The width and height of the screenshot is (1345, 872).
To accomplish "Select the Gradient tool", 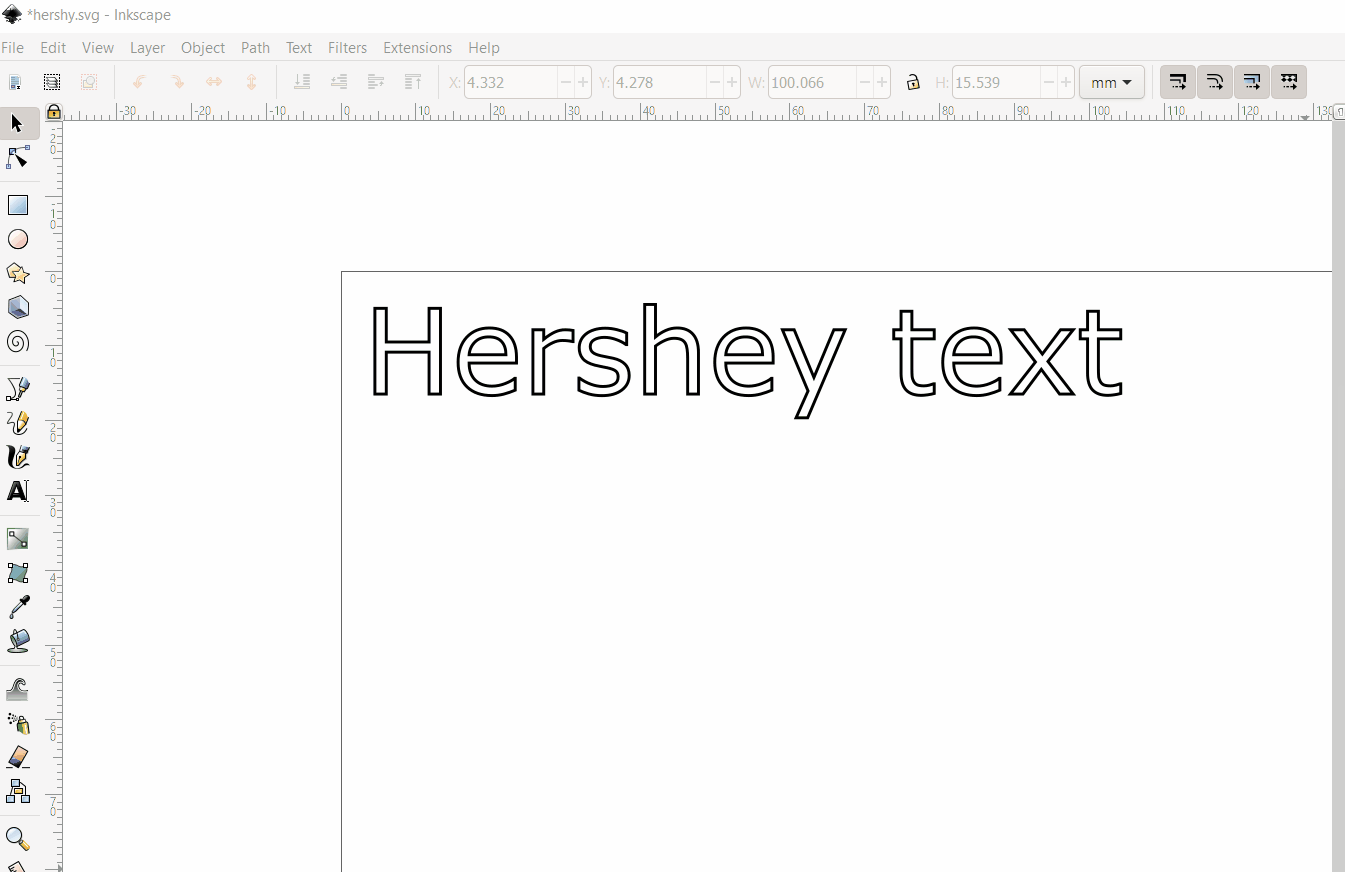I will 18,539.
